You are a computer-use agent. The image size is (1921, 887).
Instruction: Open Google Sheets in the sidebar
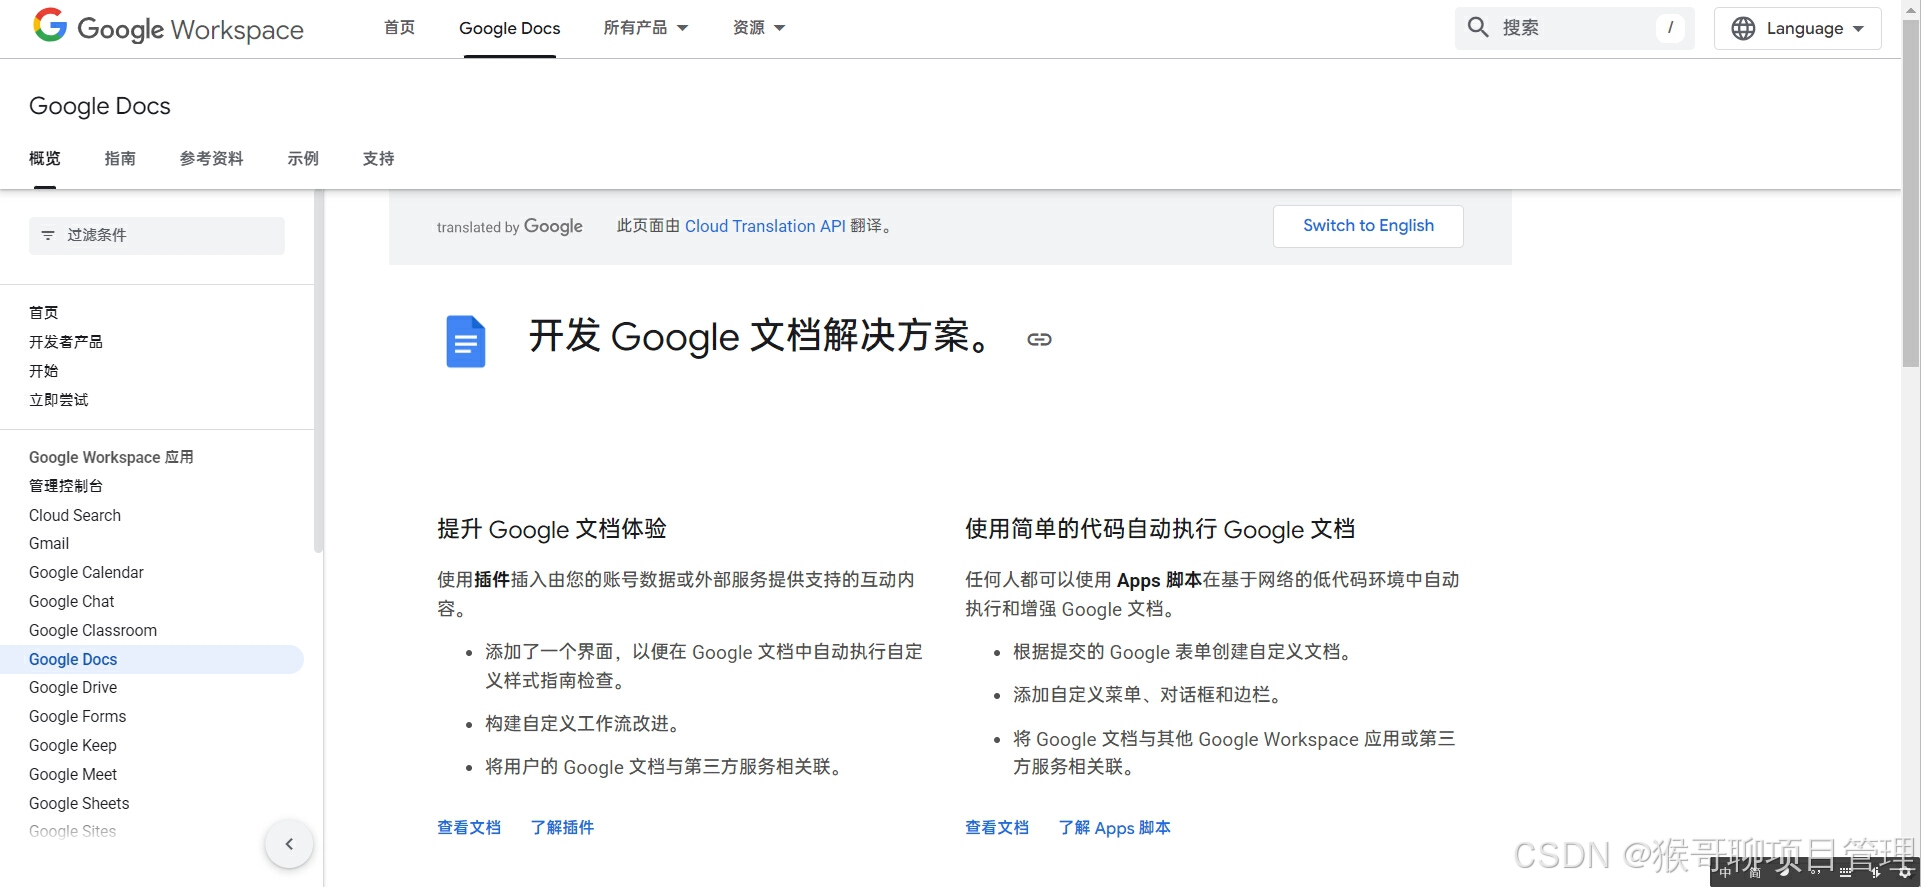pos(79,803)
